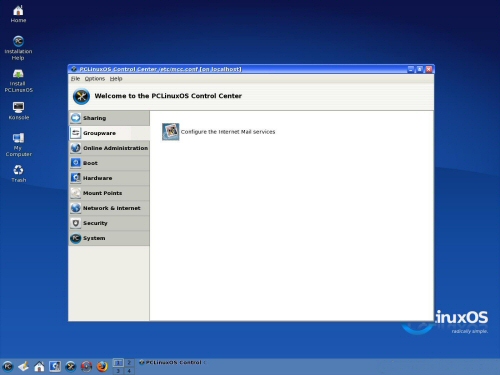Maximize the Control Center window
This screenshot has width=500, height=375.
tap(420, 69)
